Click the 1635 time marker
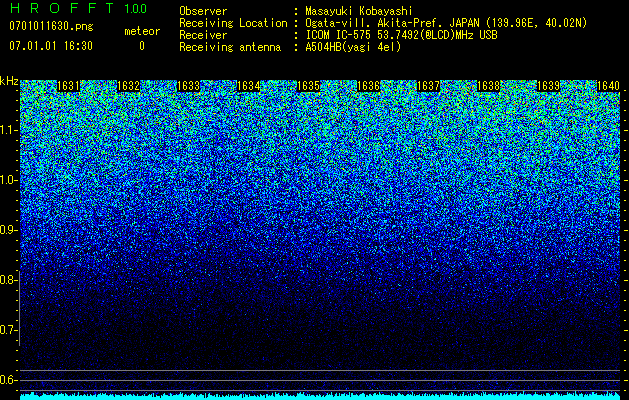629x400 pixels. click(x=308, y=86)
